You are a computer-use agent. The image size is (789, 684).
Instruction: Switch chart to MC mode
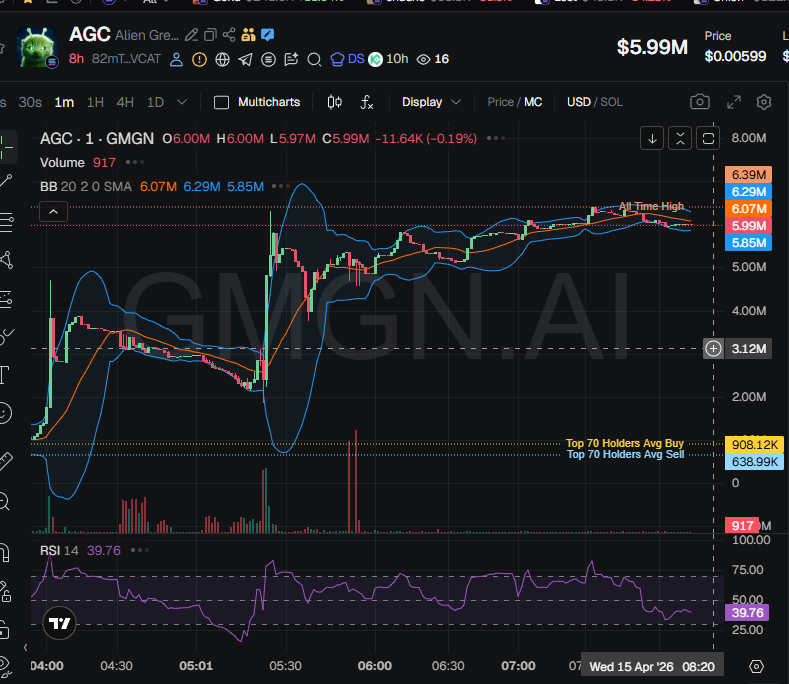tap(533, 102)
